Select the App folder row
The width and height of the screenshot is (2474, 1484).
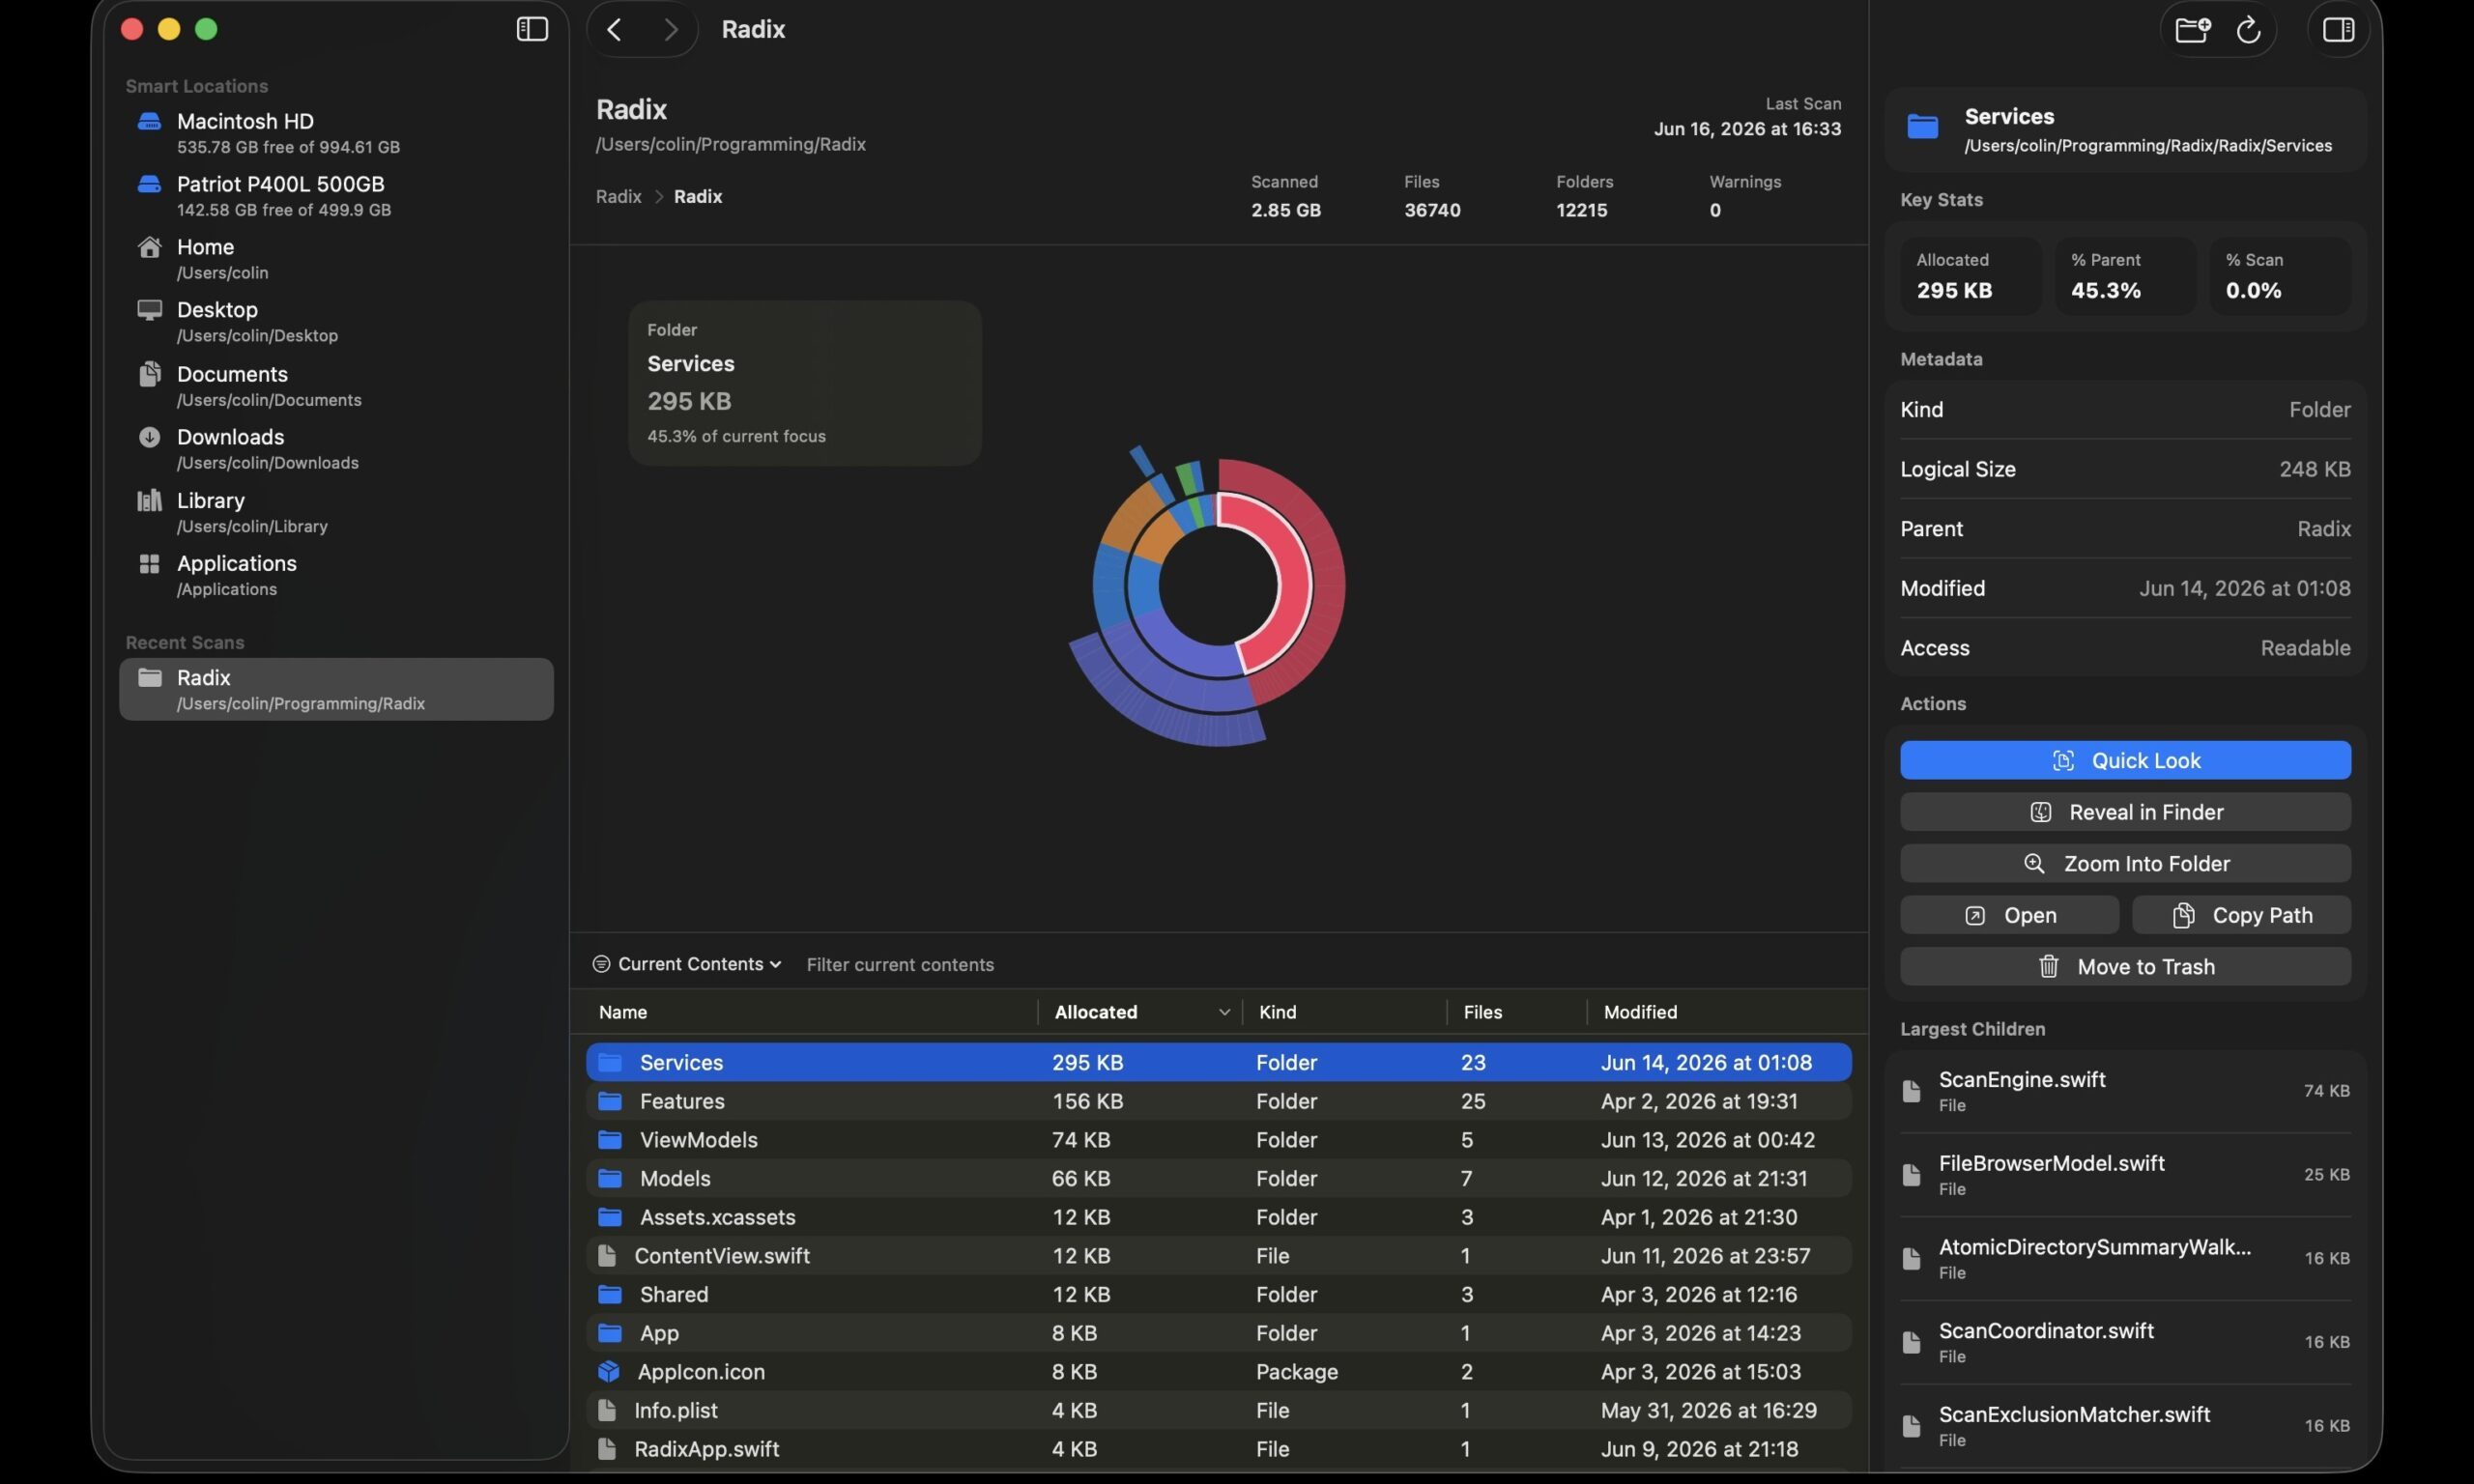tap(1218, 1333)
